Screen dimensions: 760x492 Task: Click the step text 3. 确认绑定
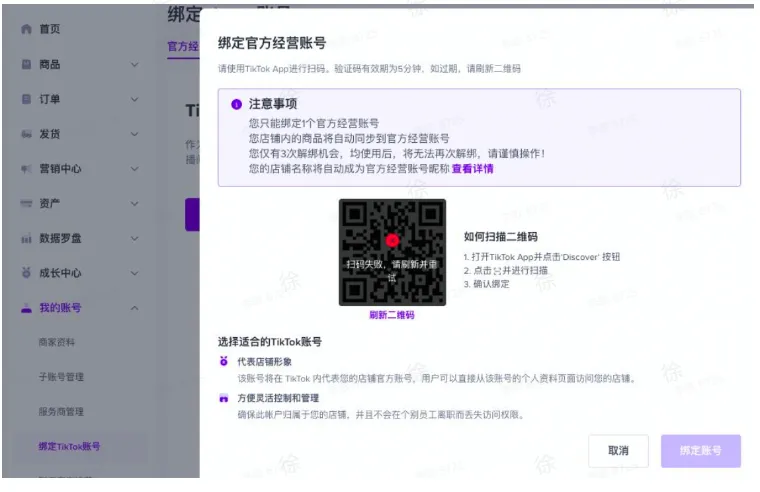click(x=487, y=284)
